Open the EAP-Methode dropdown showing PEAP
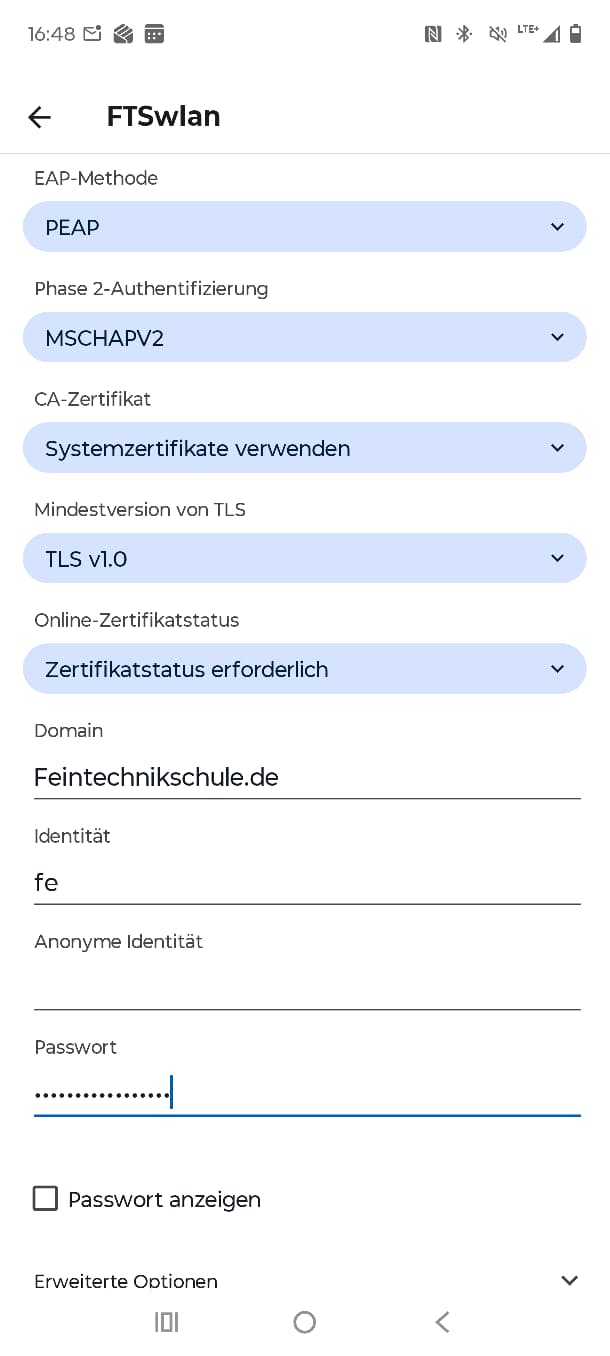Image resolution: width=610 pixels, height=1356 pixels. (x=304, y=227)
